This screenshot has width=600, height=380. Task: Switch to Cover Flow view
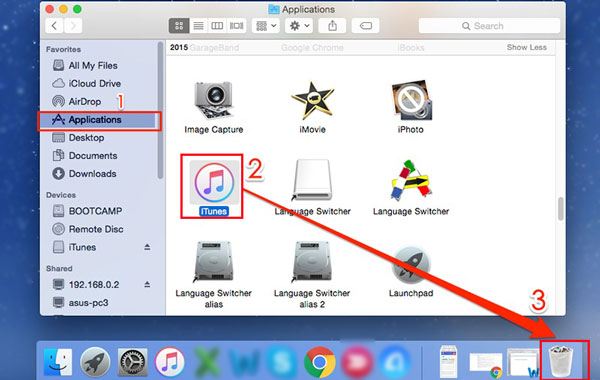[236, 26]
